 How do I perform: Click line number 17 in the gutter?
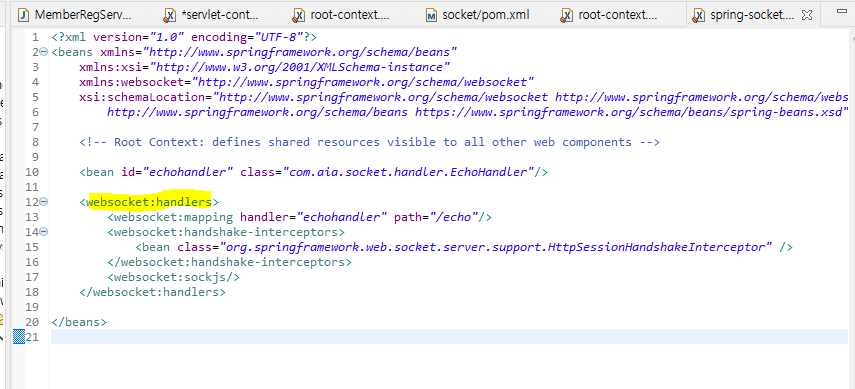[32, 277]
